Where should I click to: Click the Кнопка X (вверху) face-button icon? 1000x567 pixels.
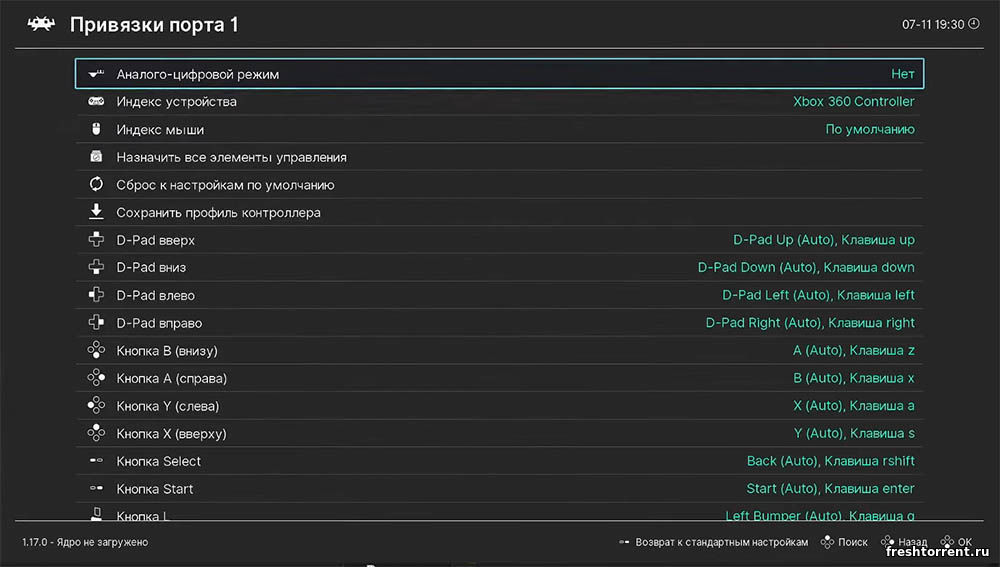(x=96, y=433)
